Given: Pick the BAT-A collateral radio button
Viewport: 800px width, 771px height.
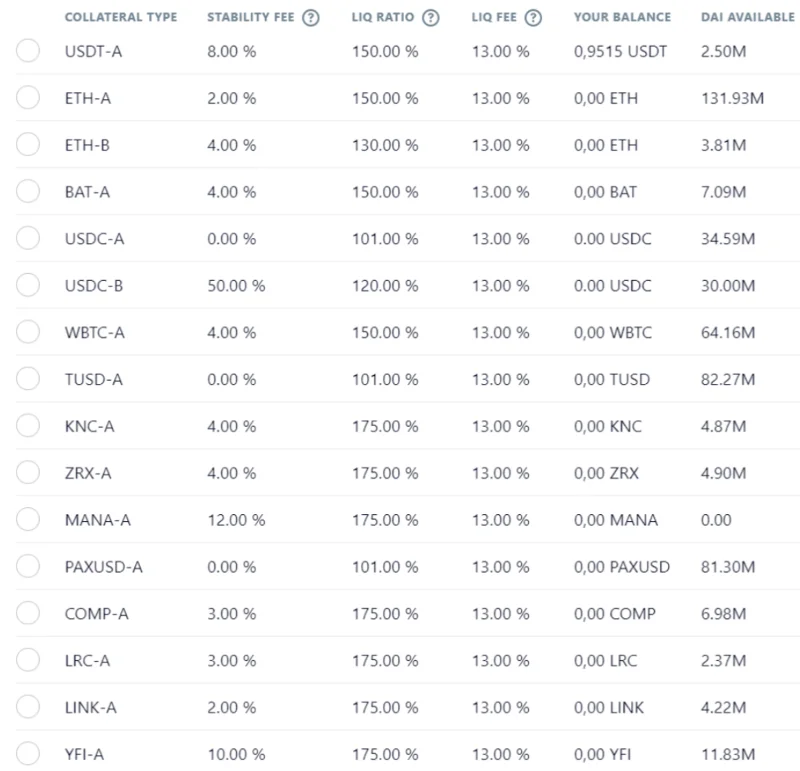Looking at the screenshot, I should click(28, 191).
